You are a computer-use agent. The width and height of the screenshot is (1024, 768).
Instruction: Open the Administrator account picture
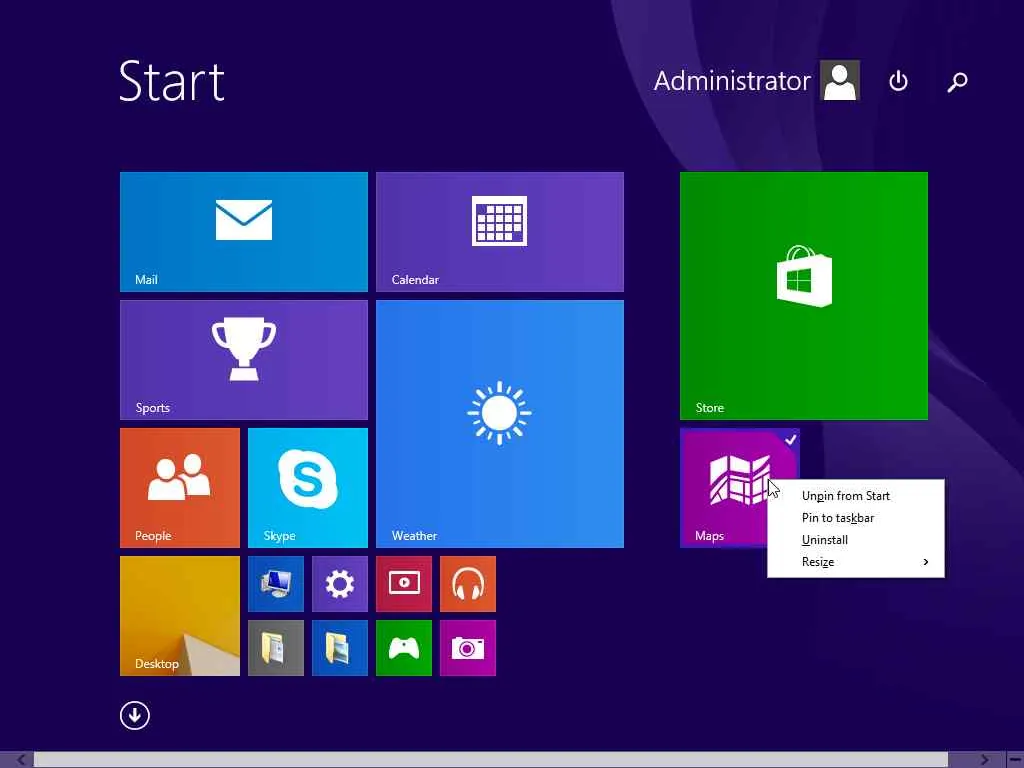(x=840, y=80)
